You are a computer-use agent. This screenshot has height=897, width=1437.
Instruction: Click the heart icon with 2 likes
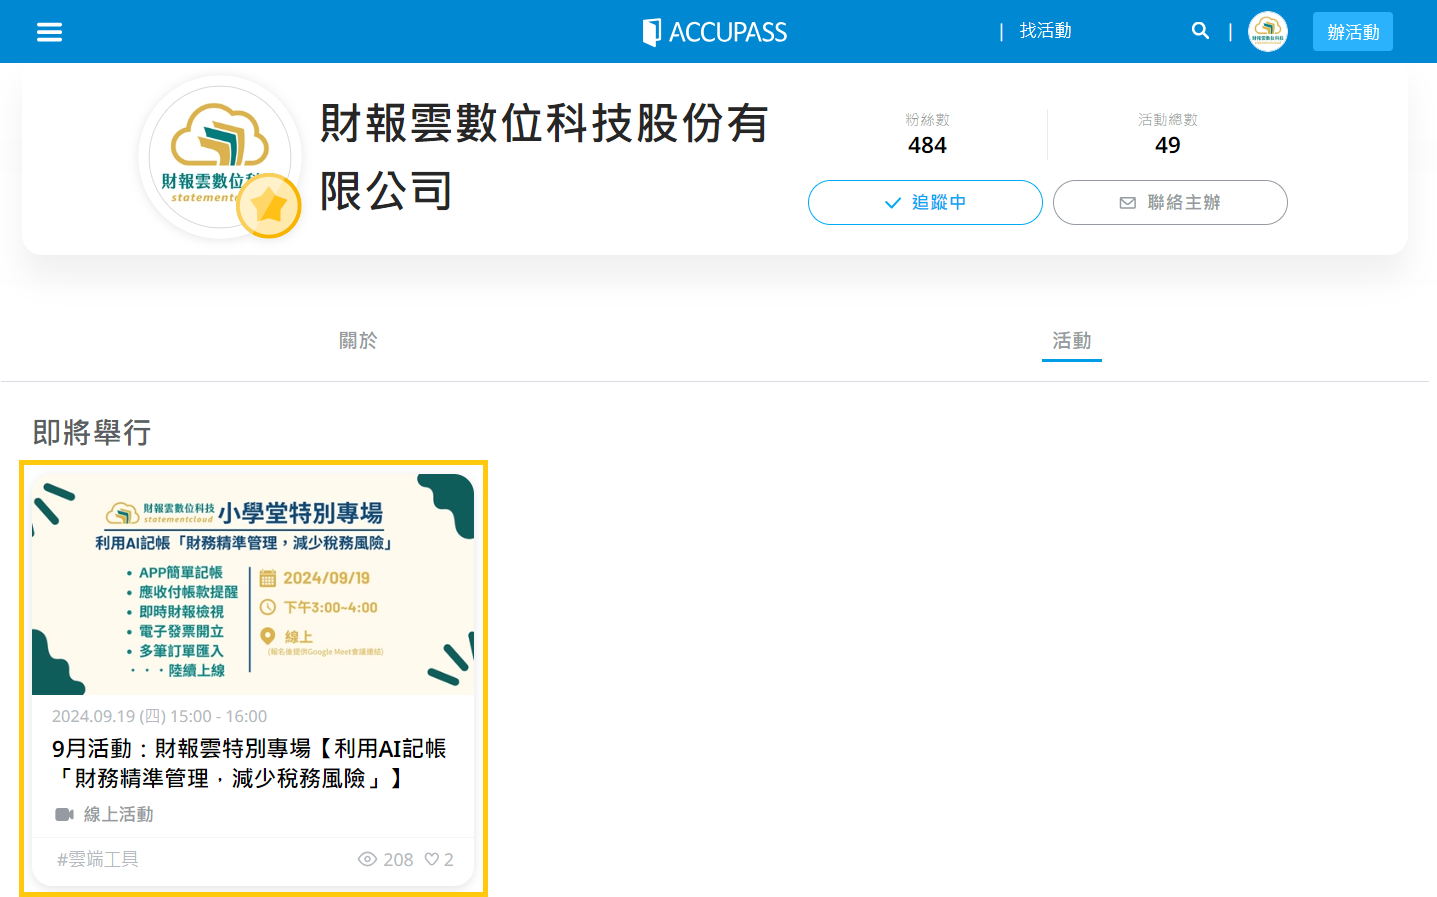point(432,859)
